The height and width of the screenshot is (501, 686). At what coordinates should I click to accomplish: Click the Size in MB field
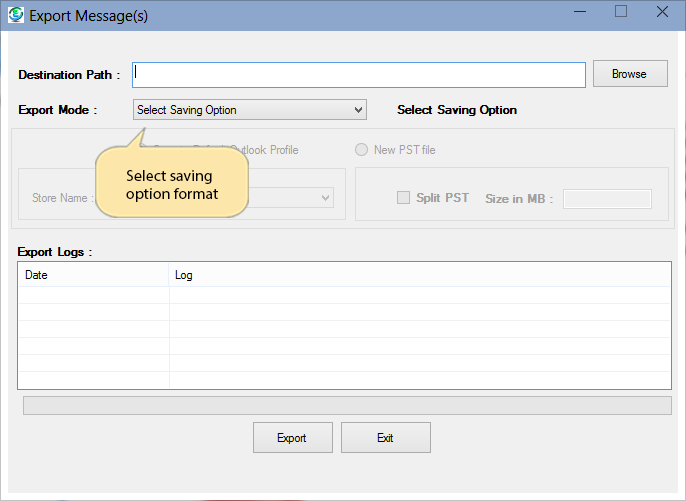[x=607, y=198]
